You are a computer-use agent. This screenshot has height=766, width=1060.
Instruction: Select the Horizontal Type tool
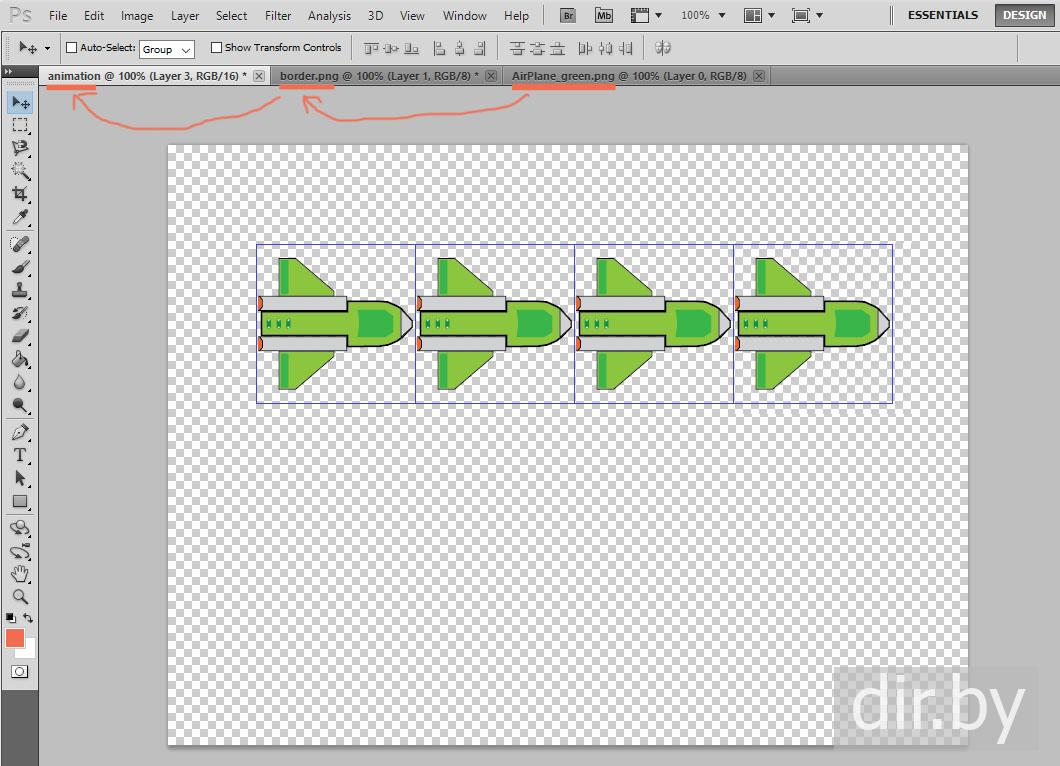[20, 455]
